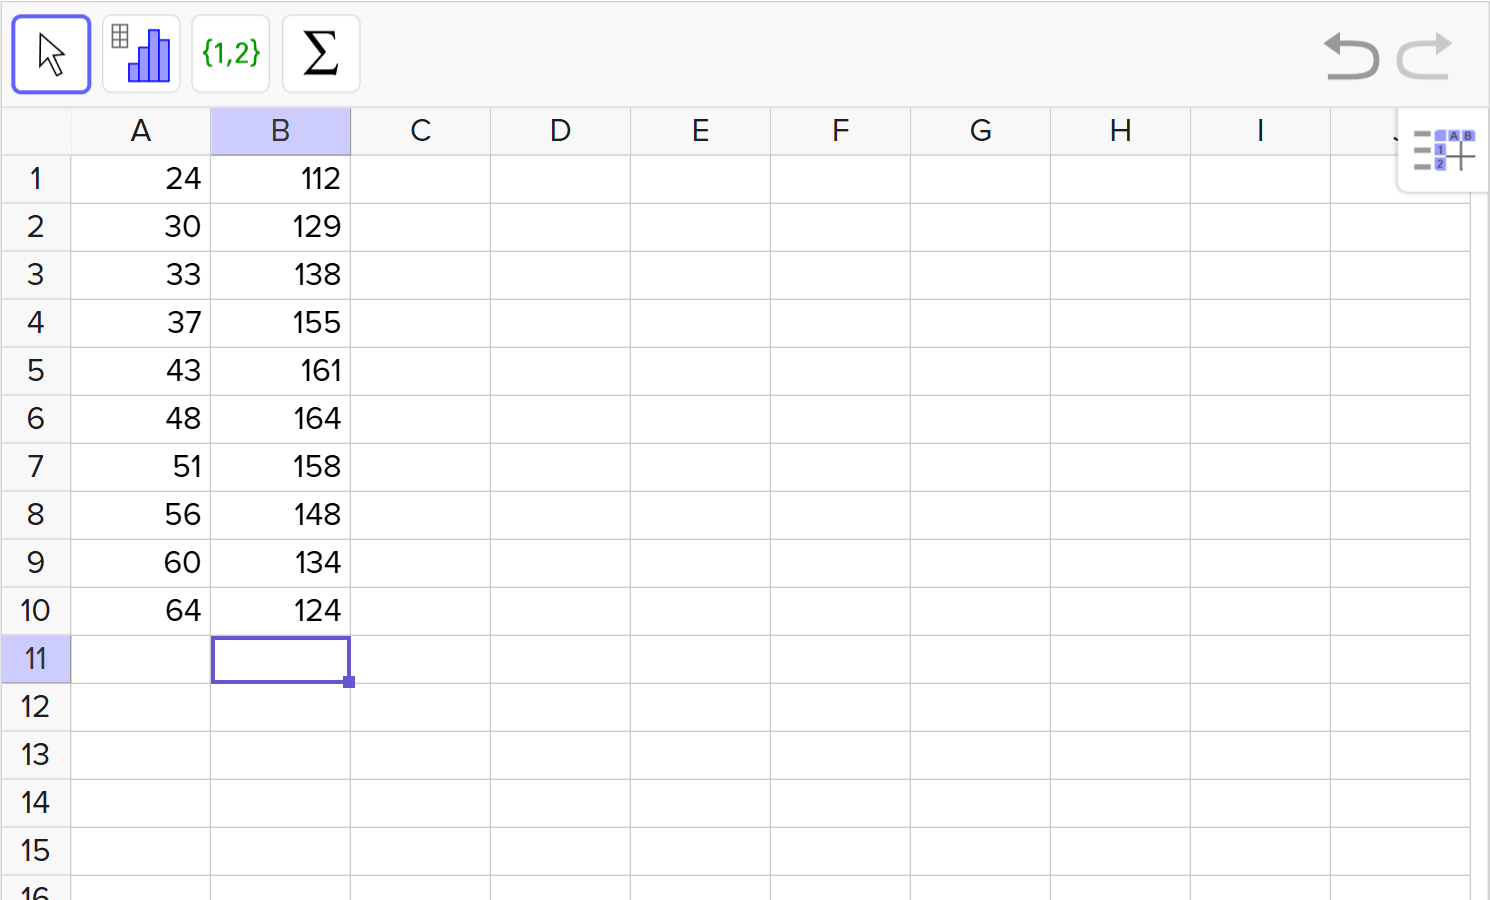Click cell A2 containing 30

tap(141, 227)
